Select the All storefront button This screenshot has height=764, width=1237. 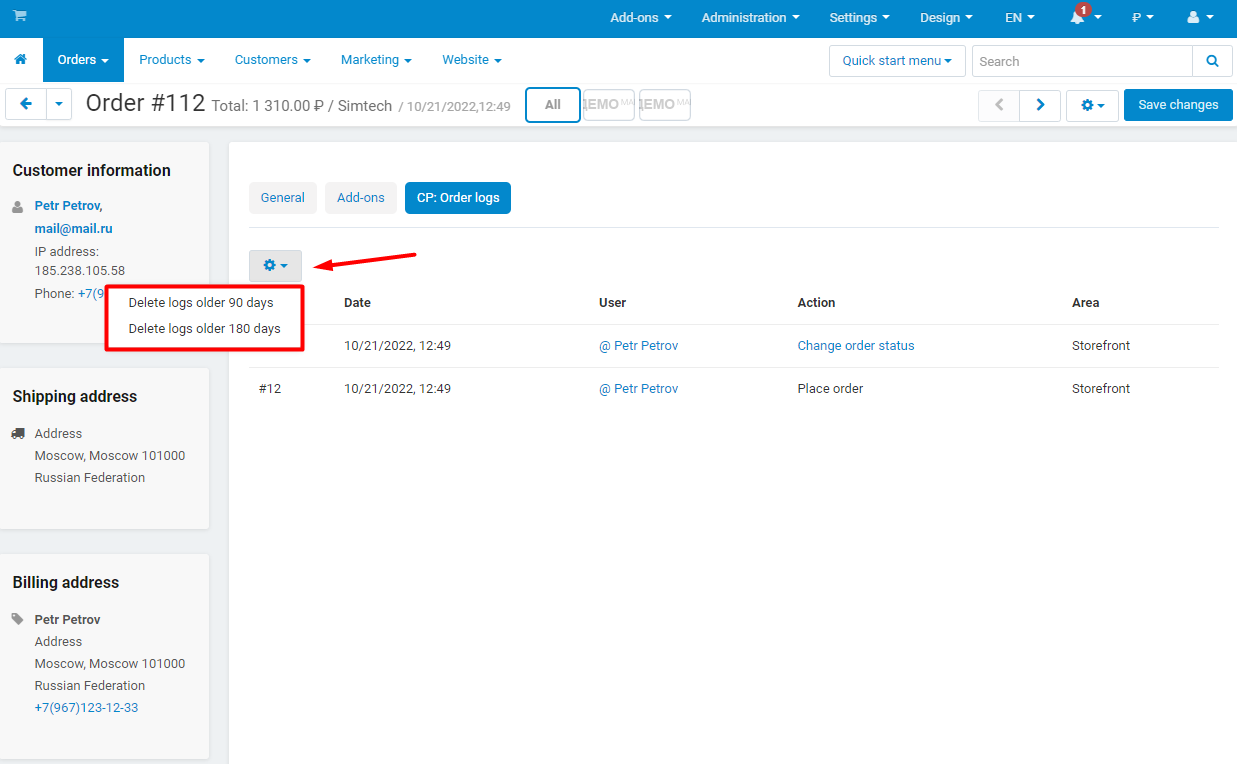553,105
